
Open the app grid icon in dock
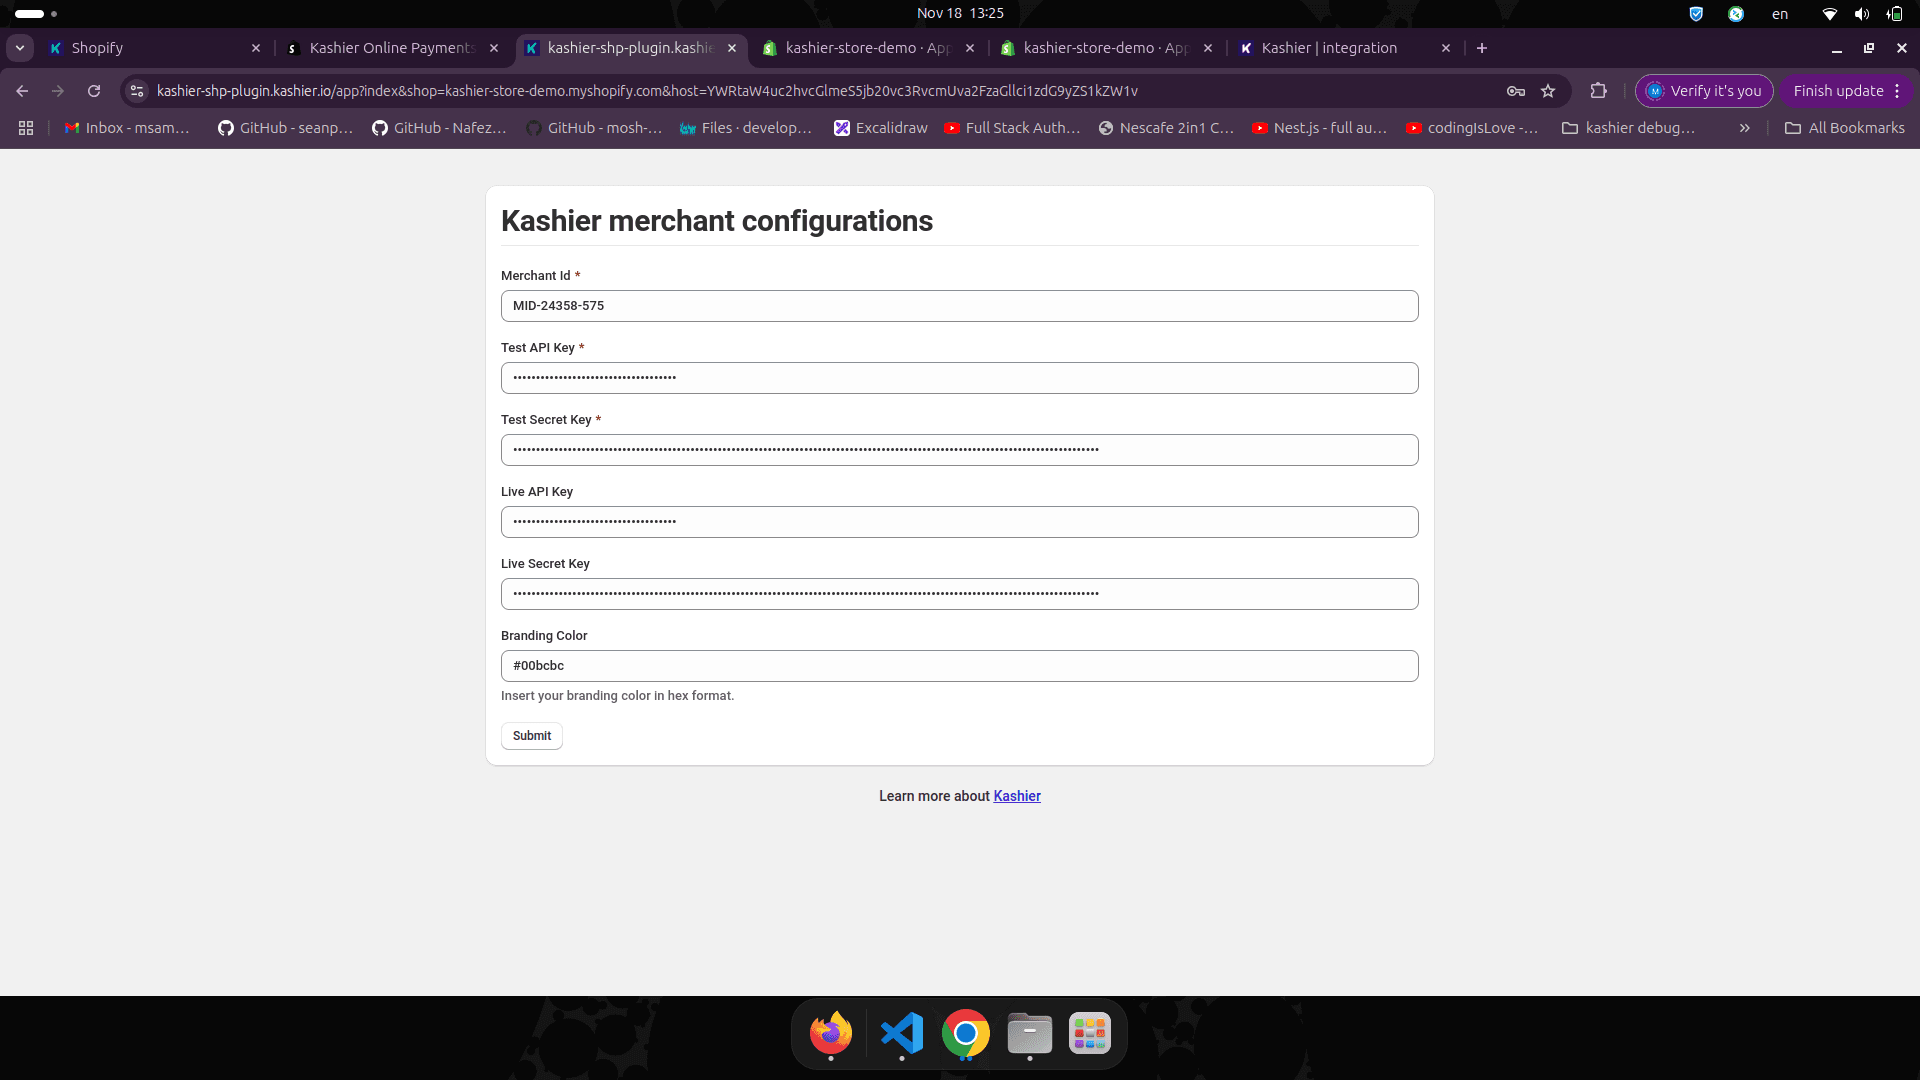(1090, 1033)
